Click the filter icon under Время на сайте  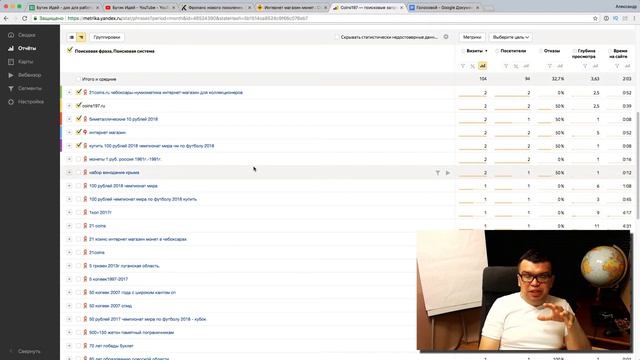tap(617, 66)
